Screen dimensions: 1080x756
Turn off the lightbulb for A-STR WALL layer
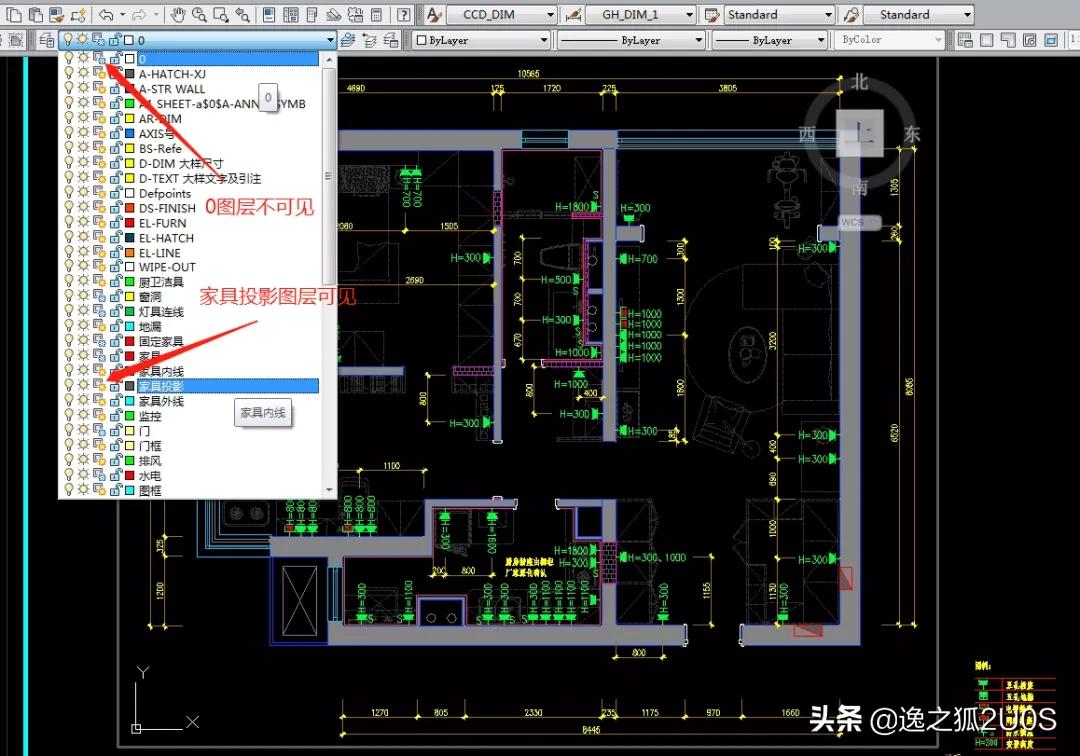[69, 89]
